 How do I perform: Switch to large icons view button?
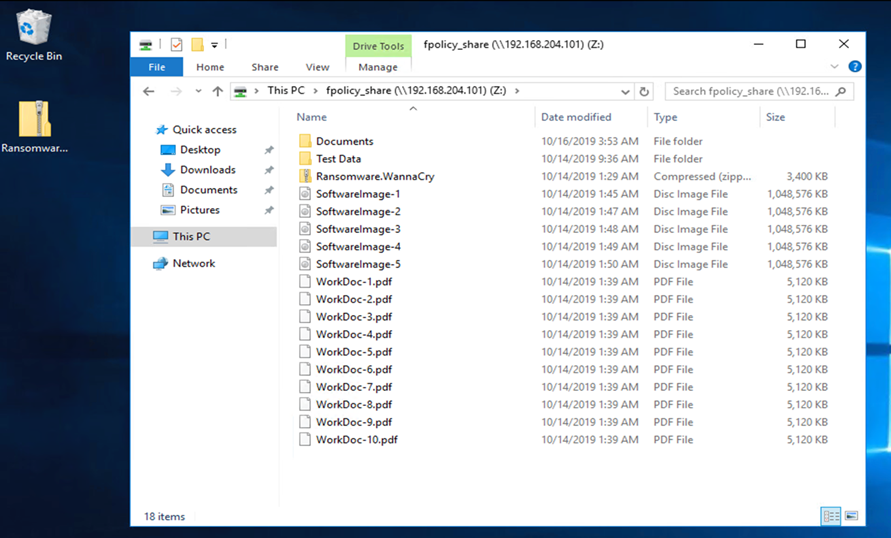pyautogui.click(x=851, y=516)
